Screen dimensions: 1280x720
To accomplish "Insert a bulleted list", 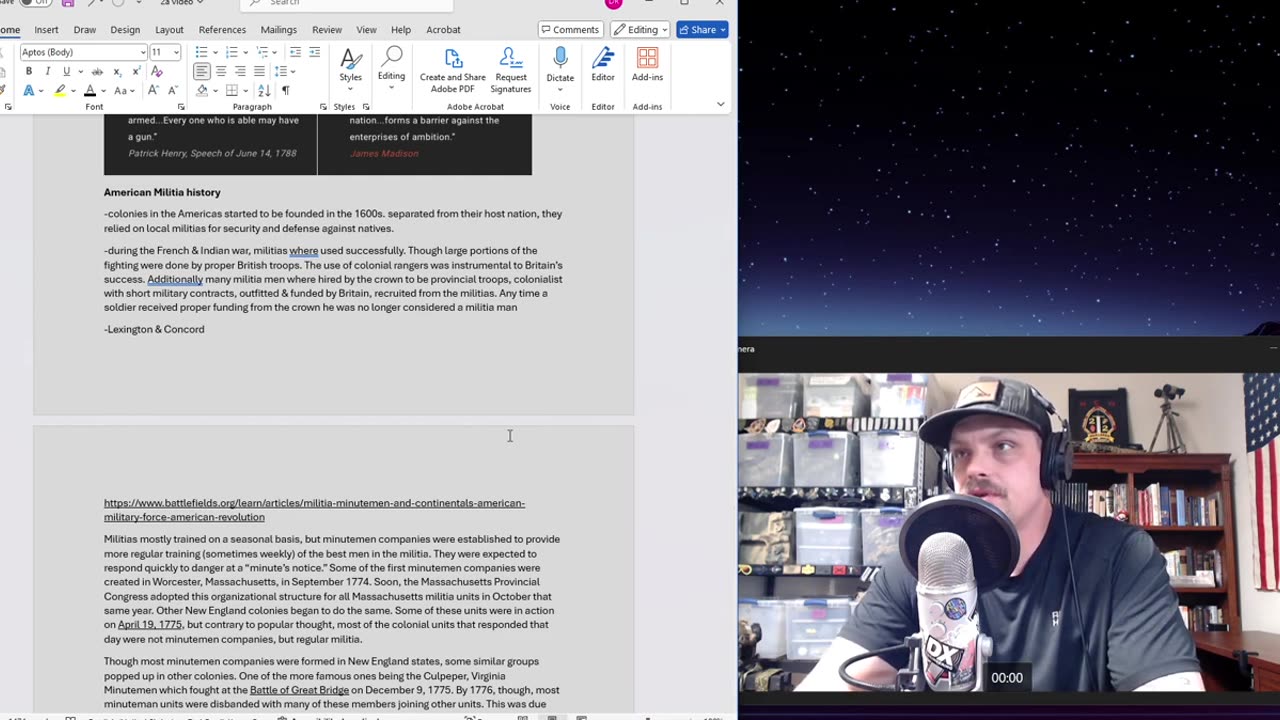I will point(201,52).
